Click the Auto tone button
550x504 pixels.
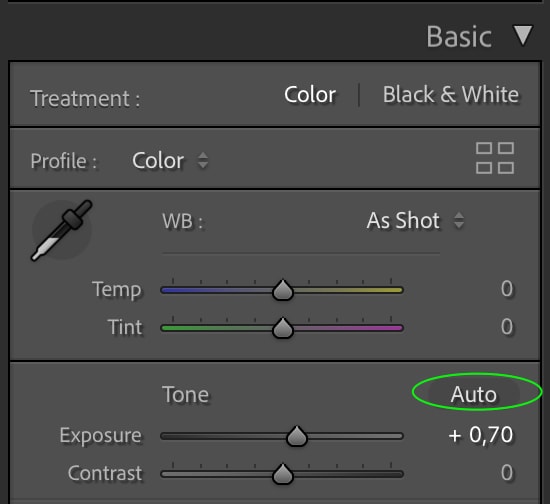(474, 394)
